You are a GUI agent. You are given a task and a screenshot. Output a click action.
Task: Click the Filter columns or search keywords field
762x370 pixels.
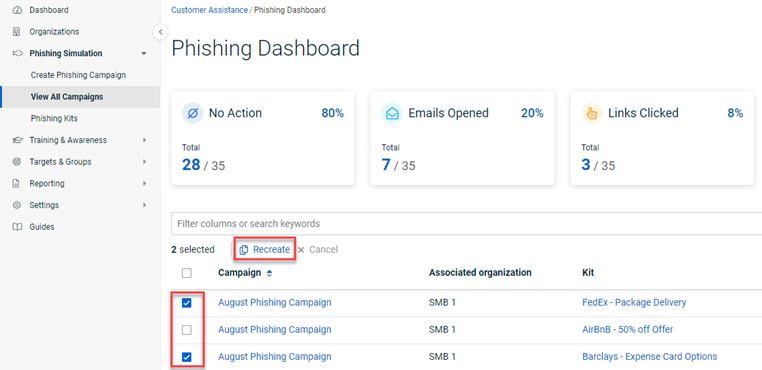(467, 224)
